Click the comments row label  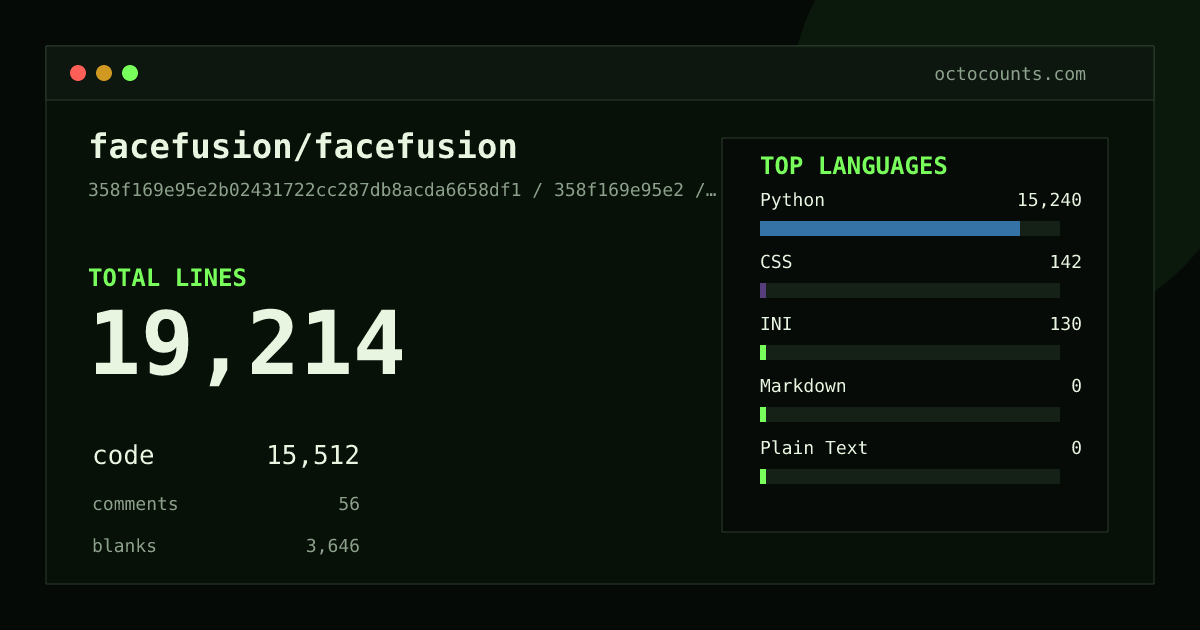tap(135, 504)
